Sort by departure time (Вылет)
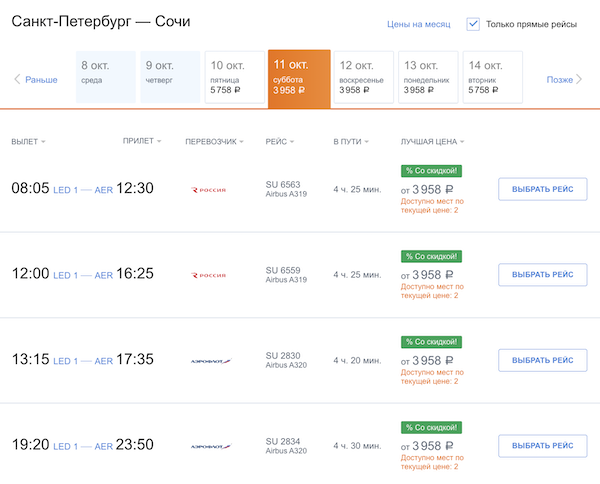600x484 pixels. [28, 142]
